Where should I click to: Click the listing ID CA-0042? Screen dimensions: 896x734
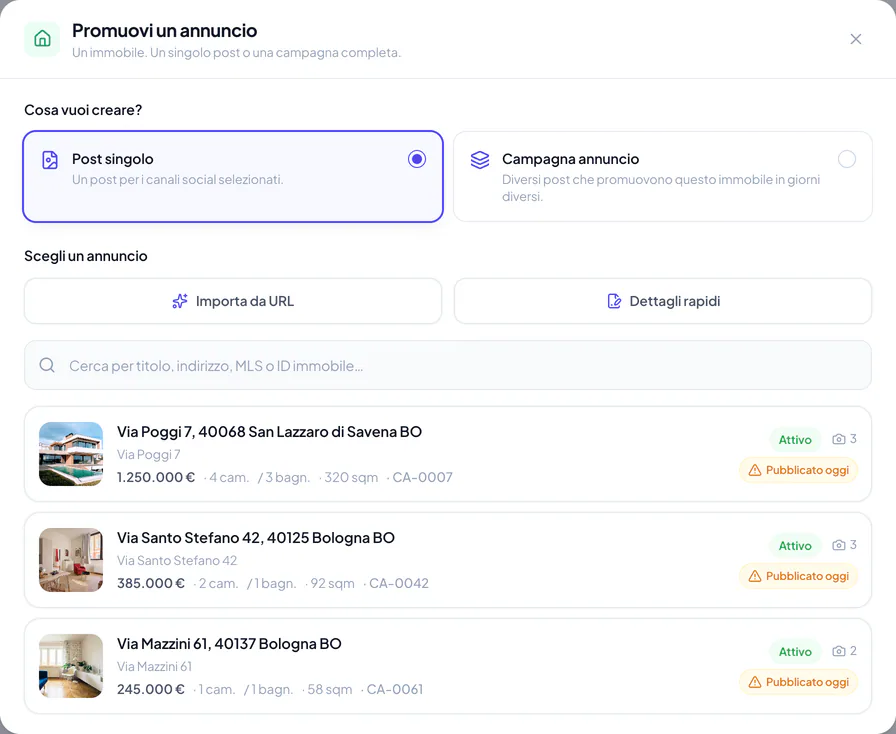click(x=399, y=583)
